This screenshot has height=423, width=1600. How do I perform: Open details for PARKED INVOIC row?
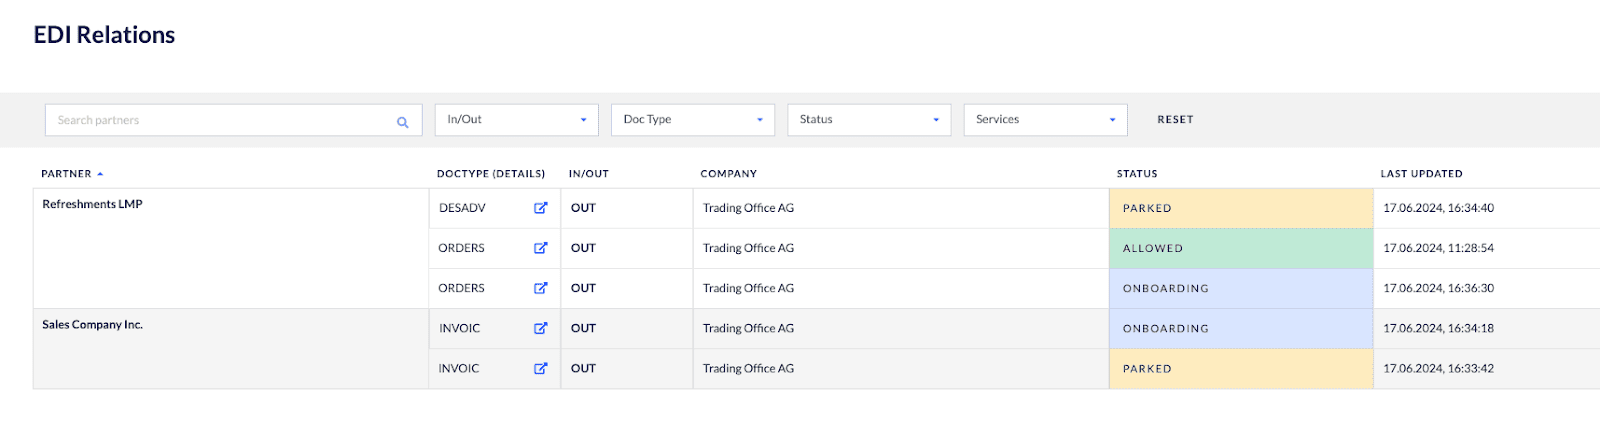tap(540, 368)
